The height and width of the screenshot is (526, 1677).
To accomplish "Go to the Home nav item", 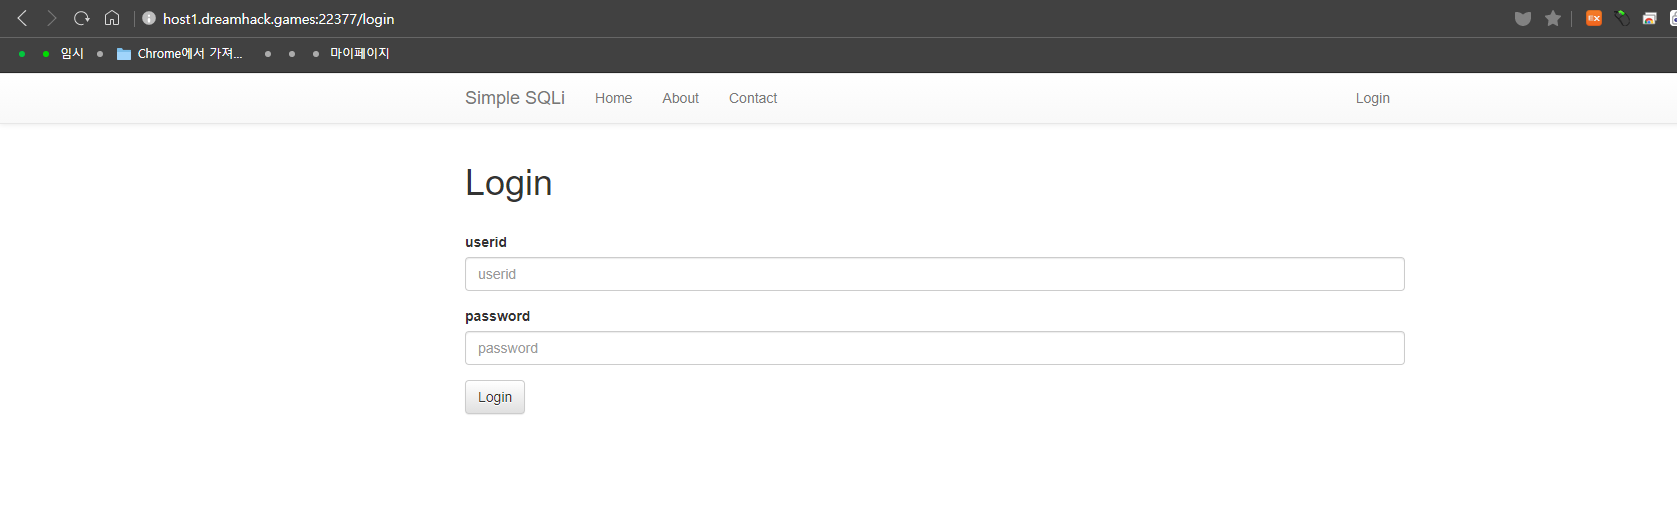I will [x=613, y=98].
